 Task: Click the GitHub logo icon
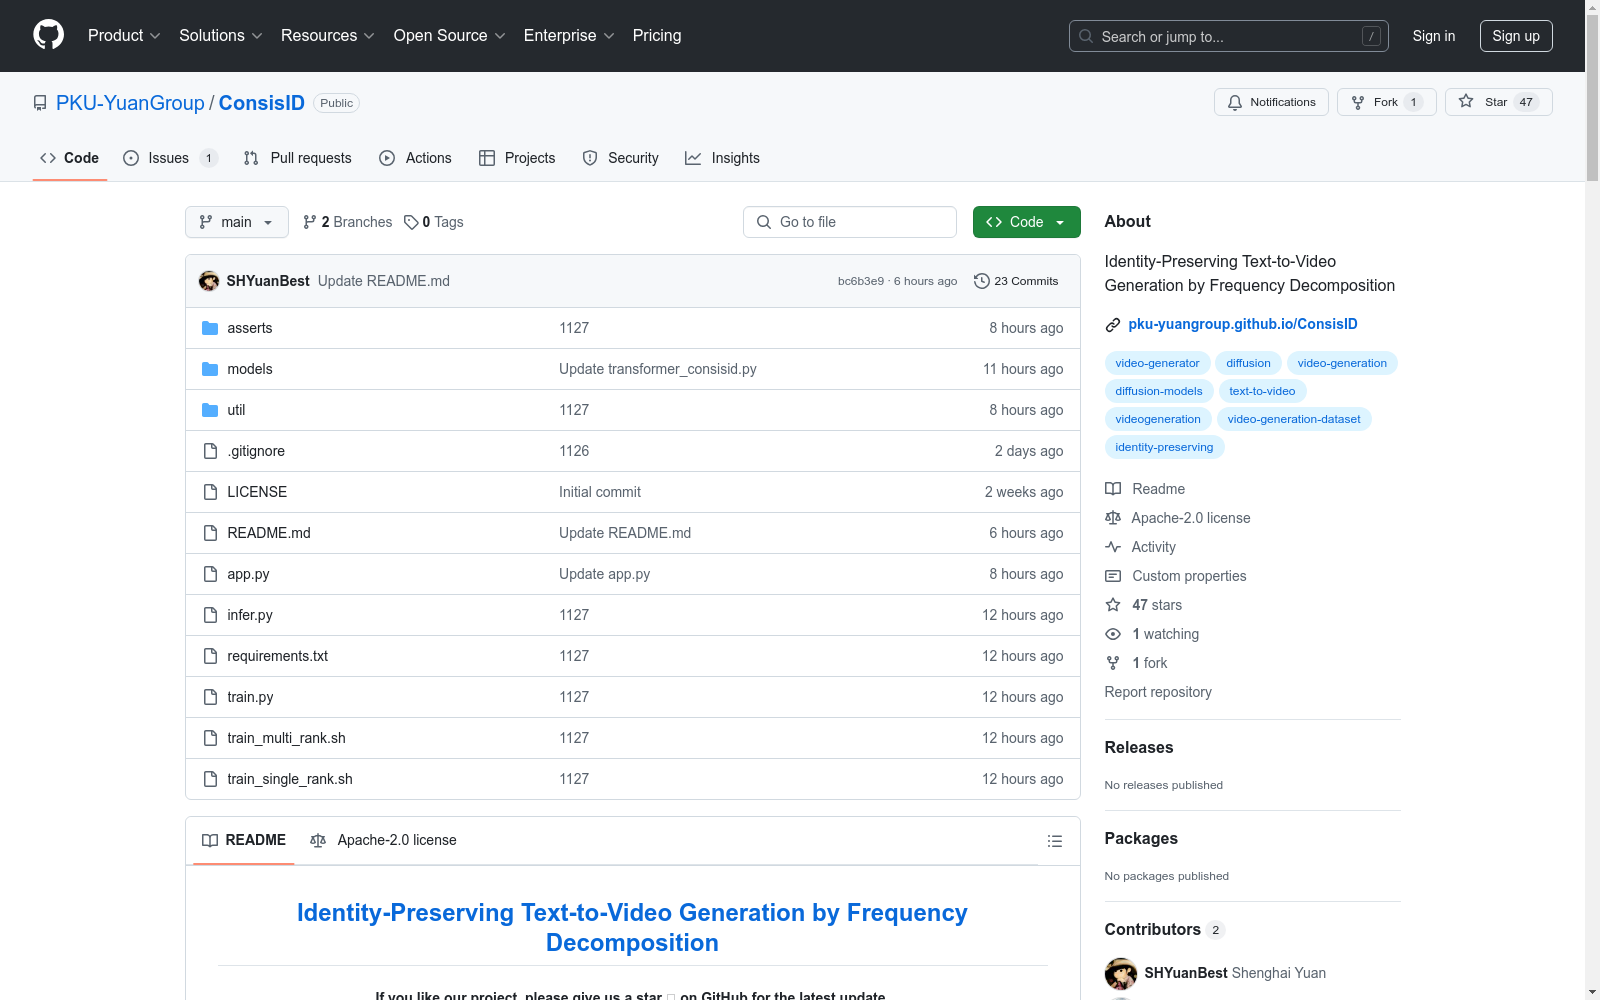(48, 35)
